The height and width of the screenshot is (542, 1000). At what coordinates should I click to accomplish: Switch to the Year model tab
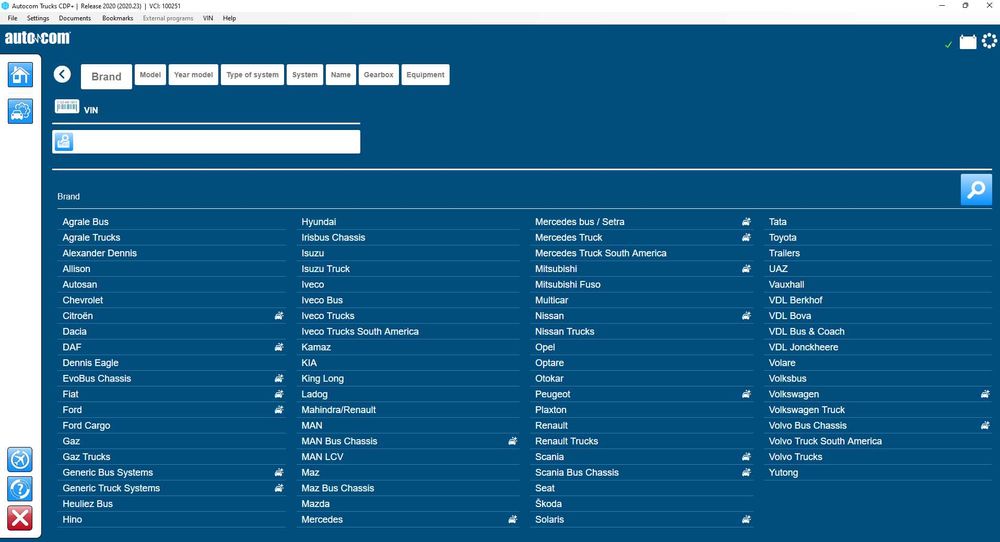click(193, 75)
